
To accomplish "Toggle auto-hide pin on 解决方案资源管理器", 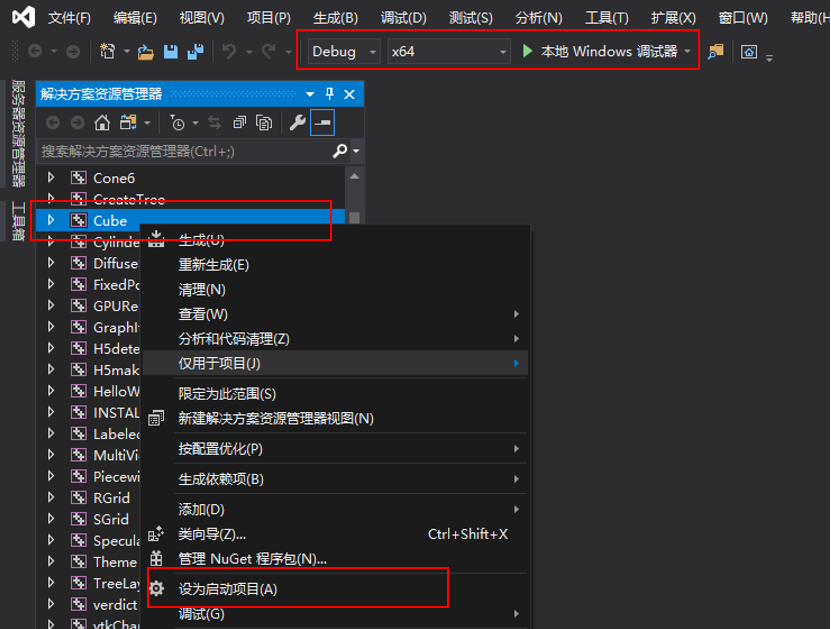I will click(330, 94).
